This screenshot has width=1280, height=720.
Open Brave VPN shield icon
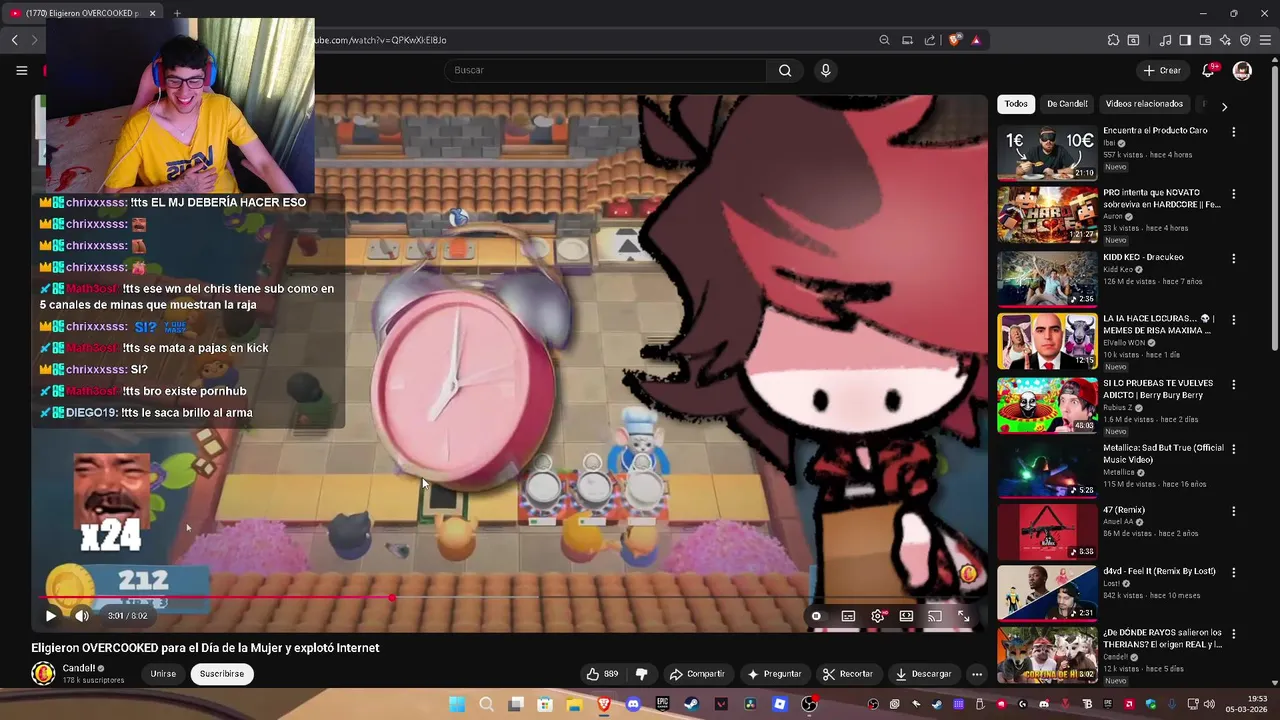coord(1245,40)
